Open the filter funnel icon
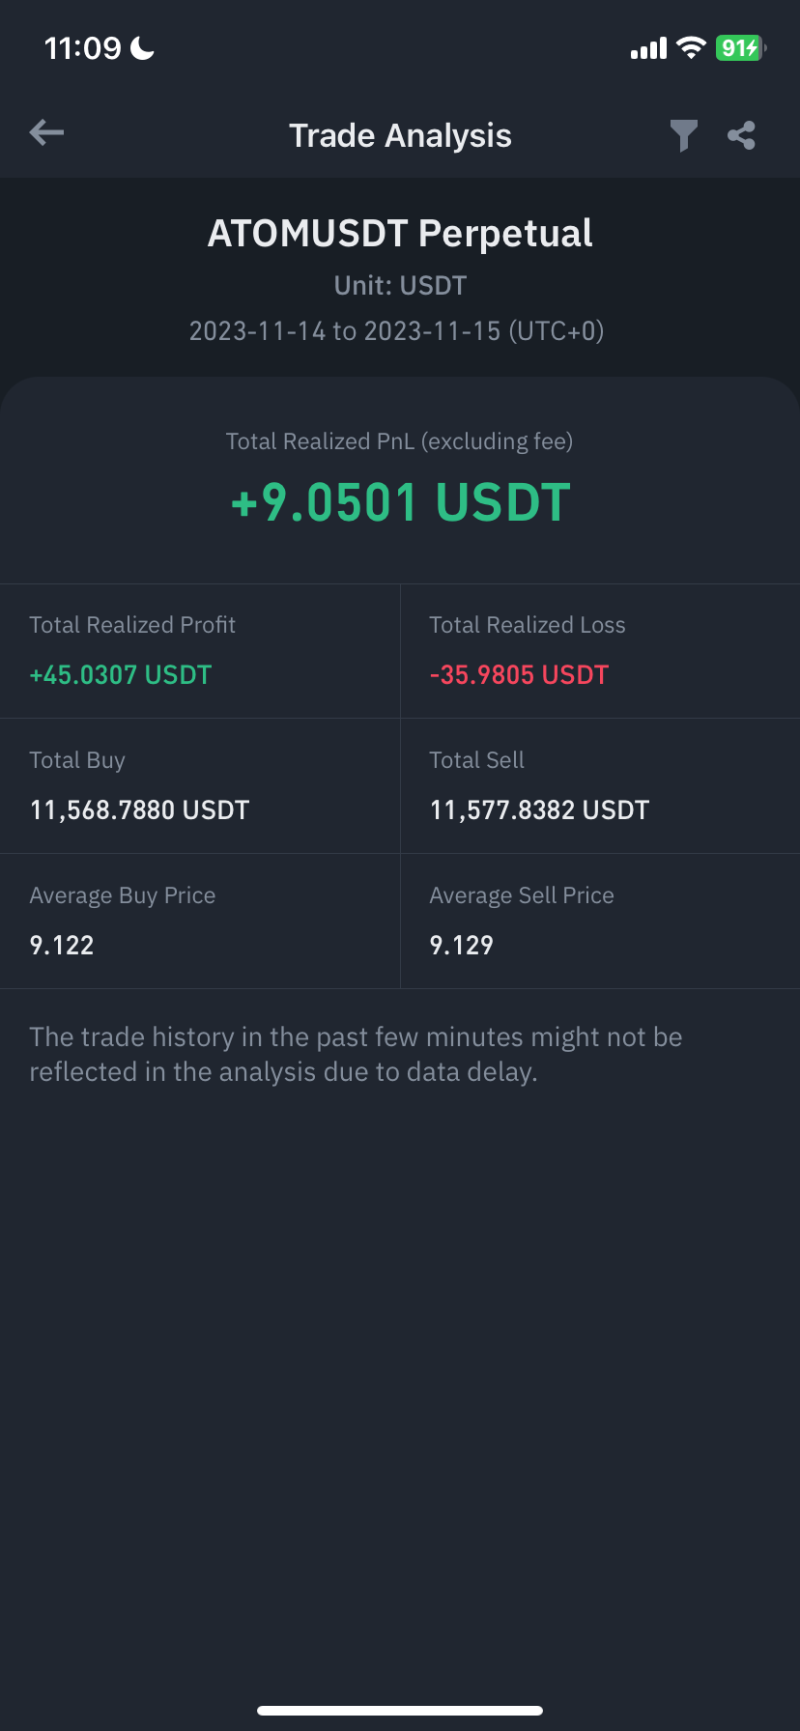Viewport: 800px width, 1731px height. click(x=683, y=135)
